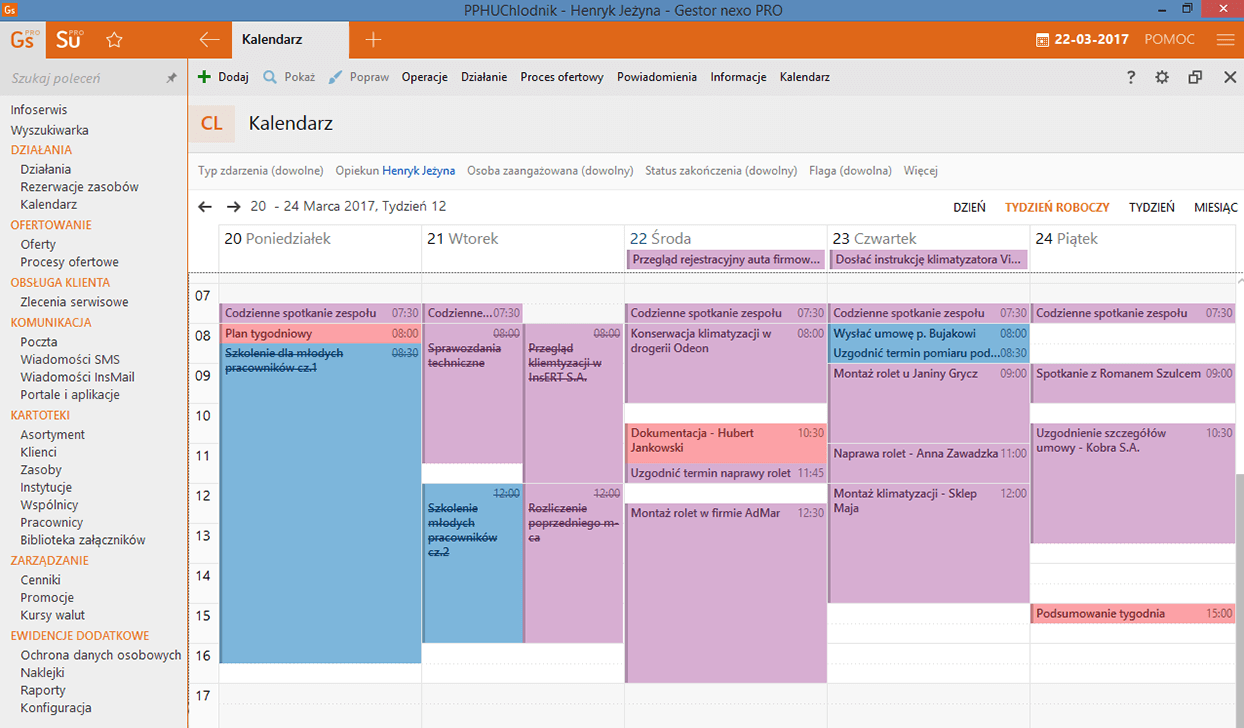Image resolution: width=1244 pixels, height=728 pixels.
Task: Open settings with the gear icon
Action: coord(1161,77)
